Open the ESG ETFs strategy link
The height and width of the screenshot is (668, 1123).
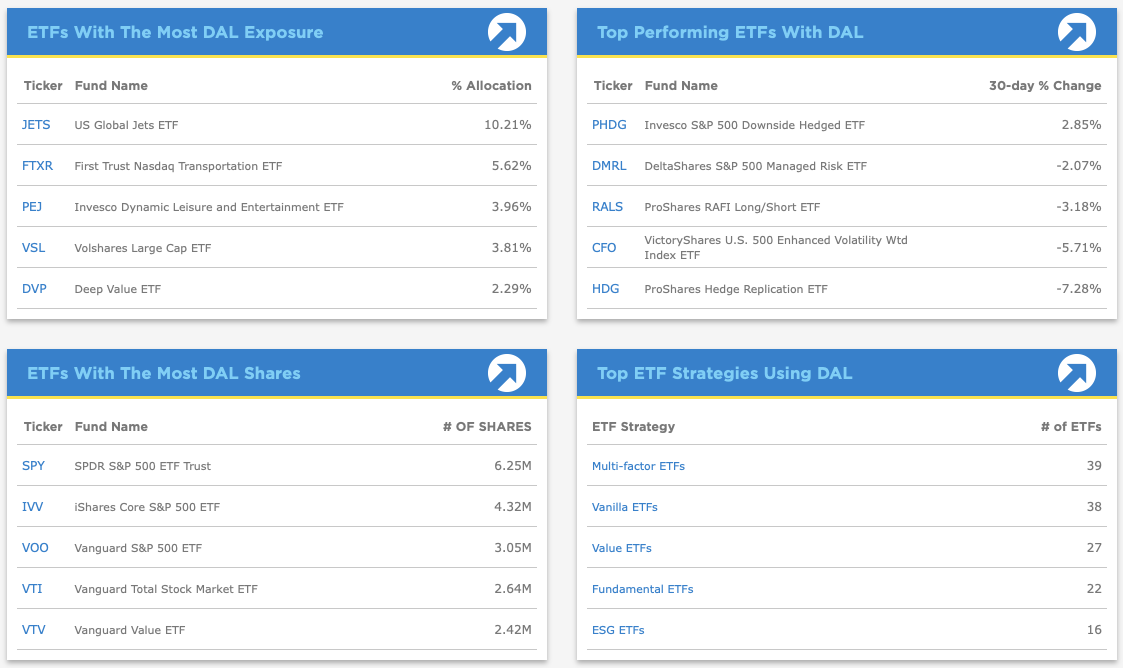pos(618,630)
